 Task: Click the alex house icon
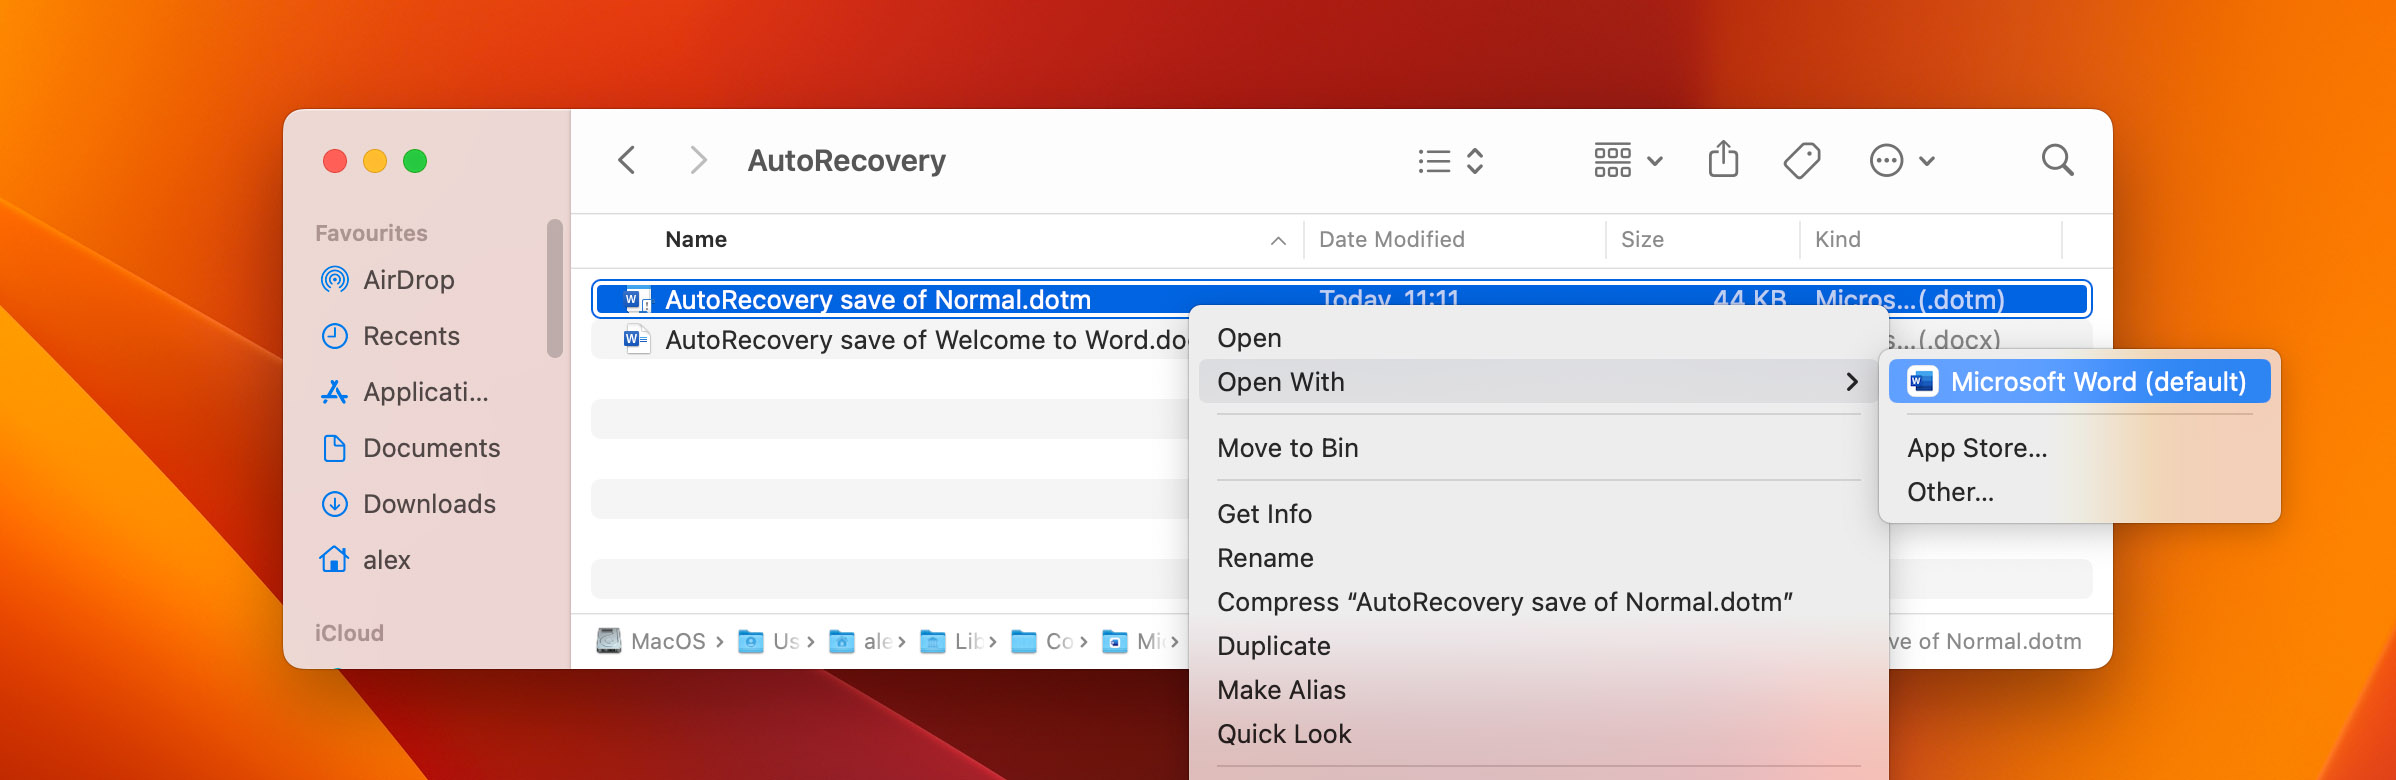pyautogui.click(x=334, y=559)
